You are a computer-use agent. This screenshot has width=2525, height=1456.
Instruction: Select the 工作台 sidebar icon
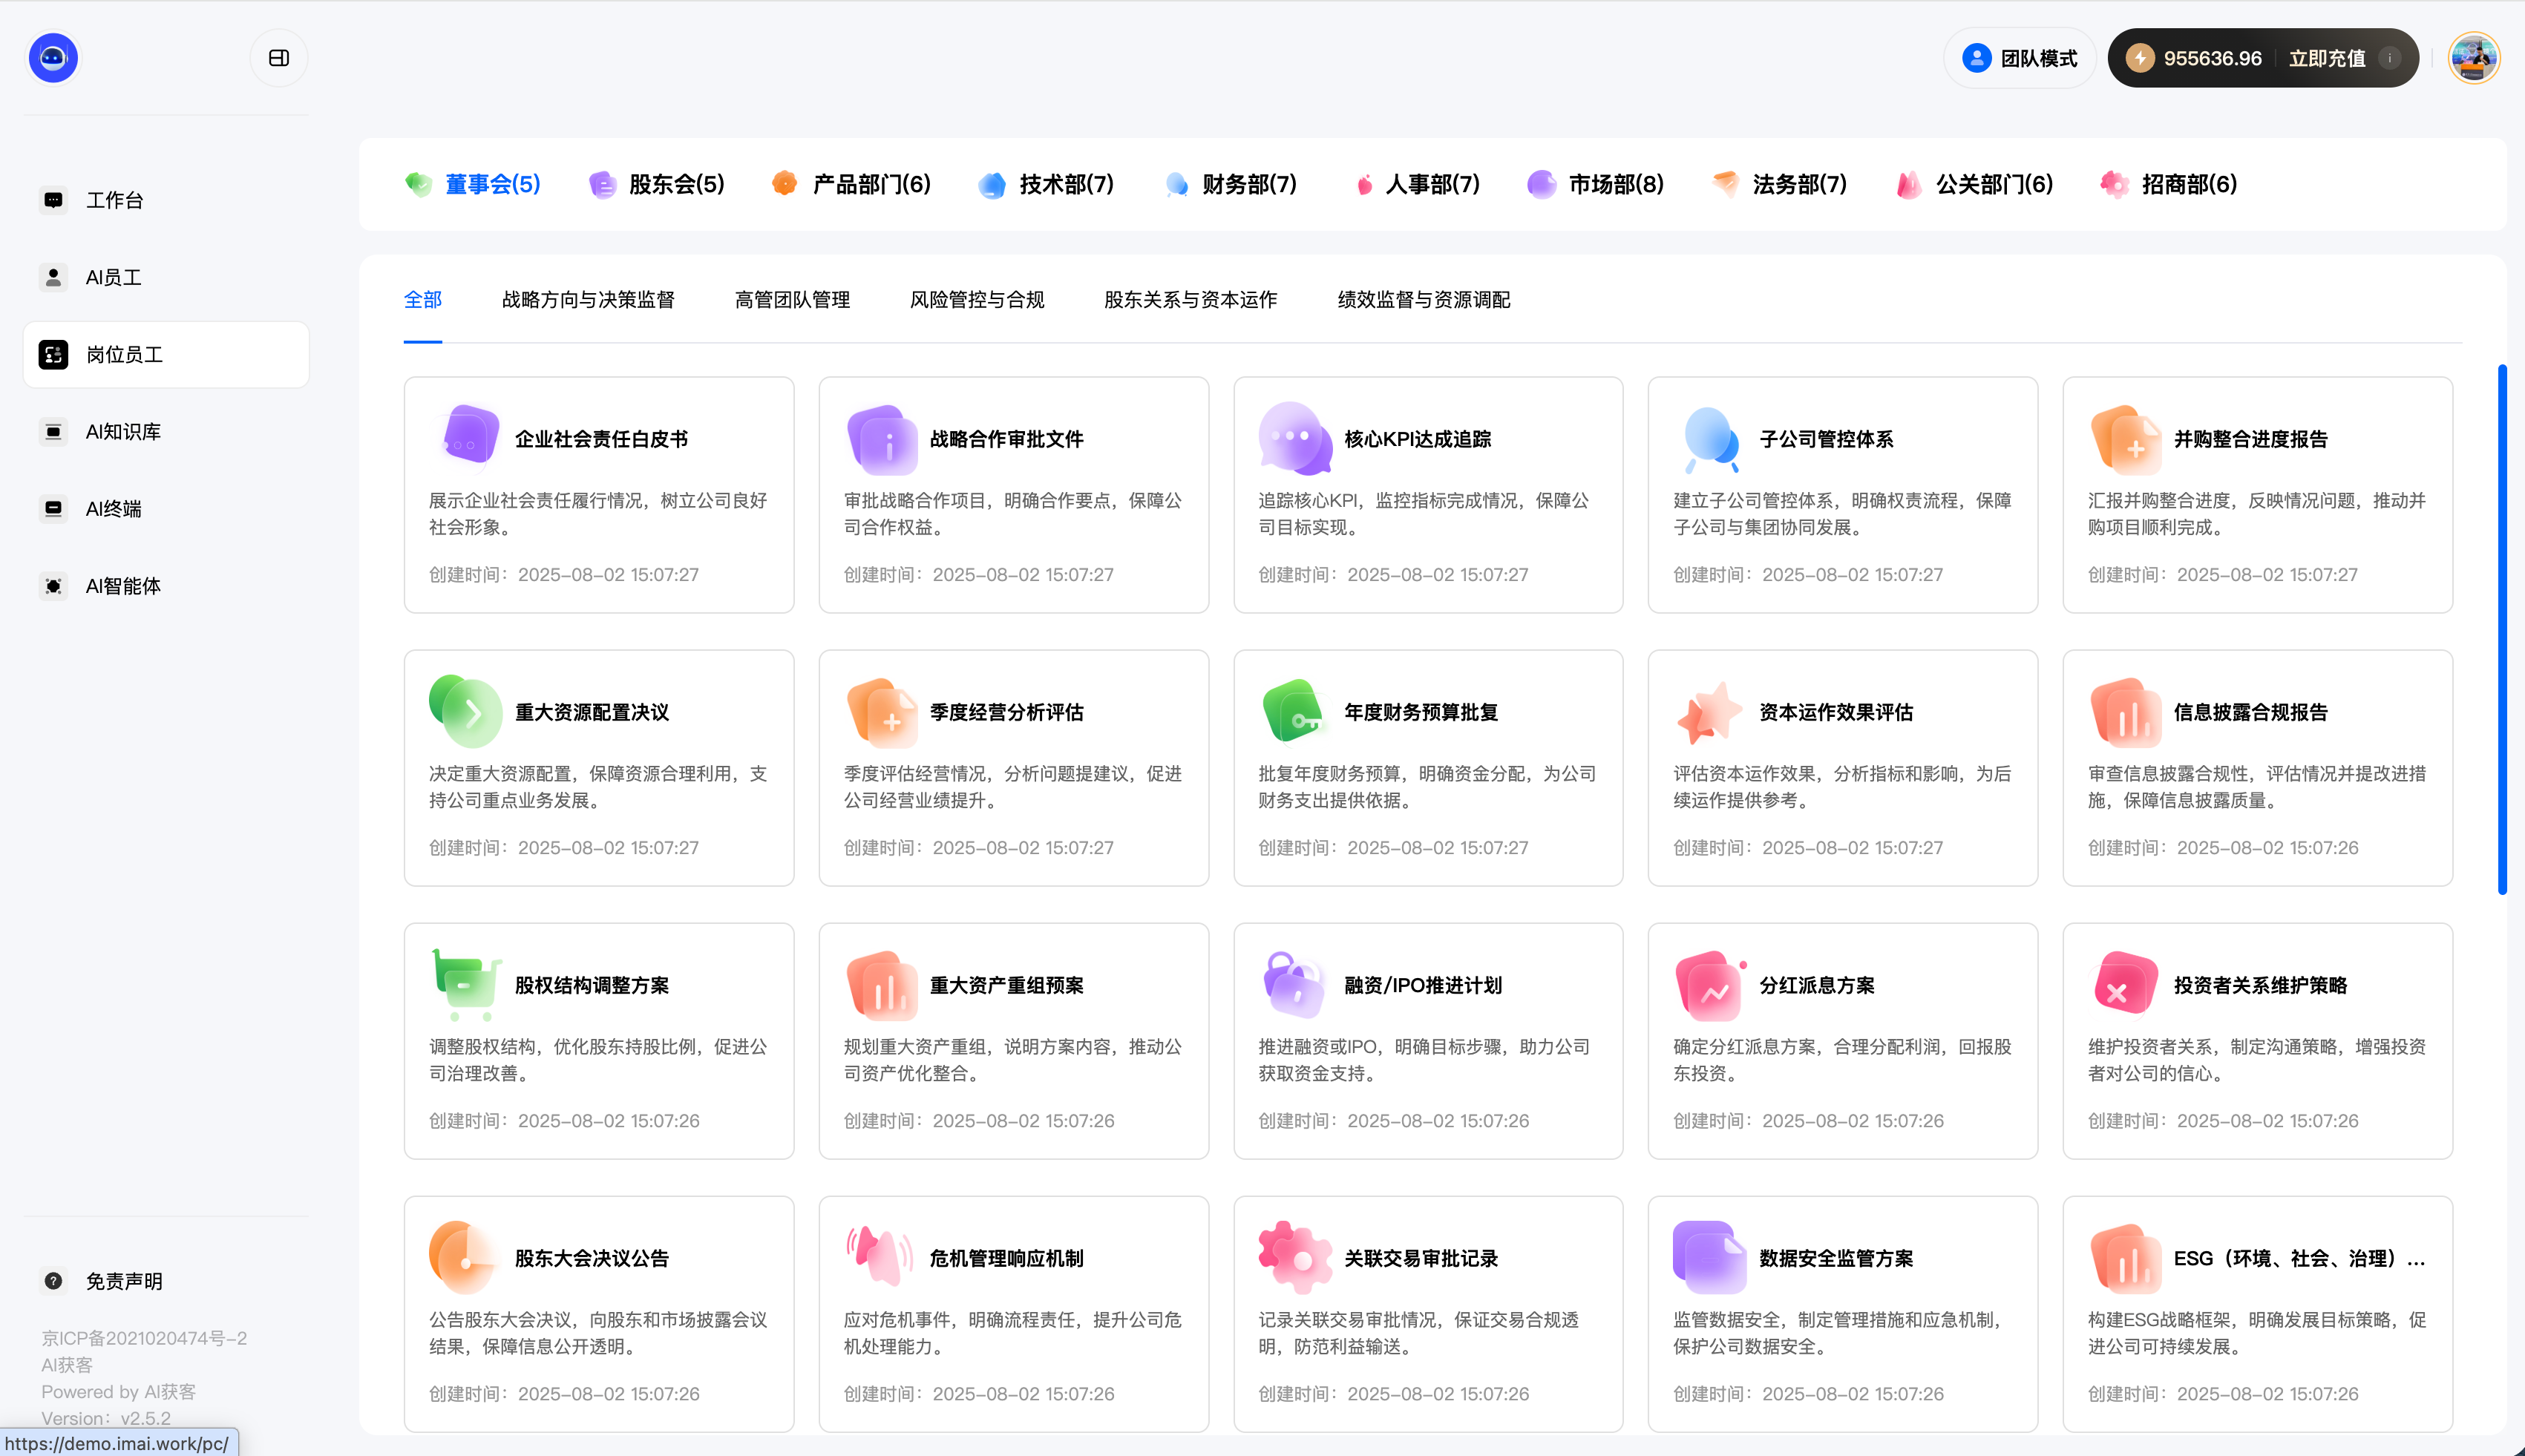click(53, 199)
